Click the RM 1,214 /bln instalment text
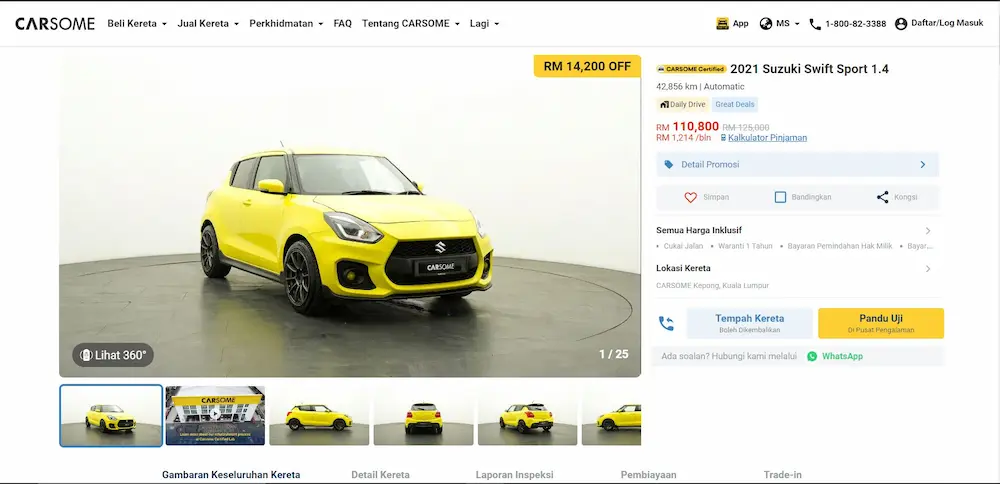Image resolution: width=1000 pixels, height=484 pixels. [684, 138]
